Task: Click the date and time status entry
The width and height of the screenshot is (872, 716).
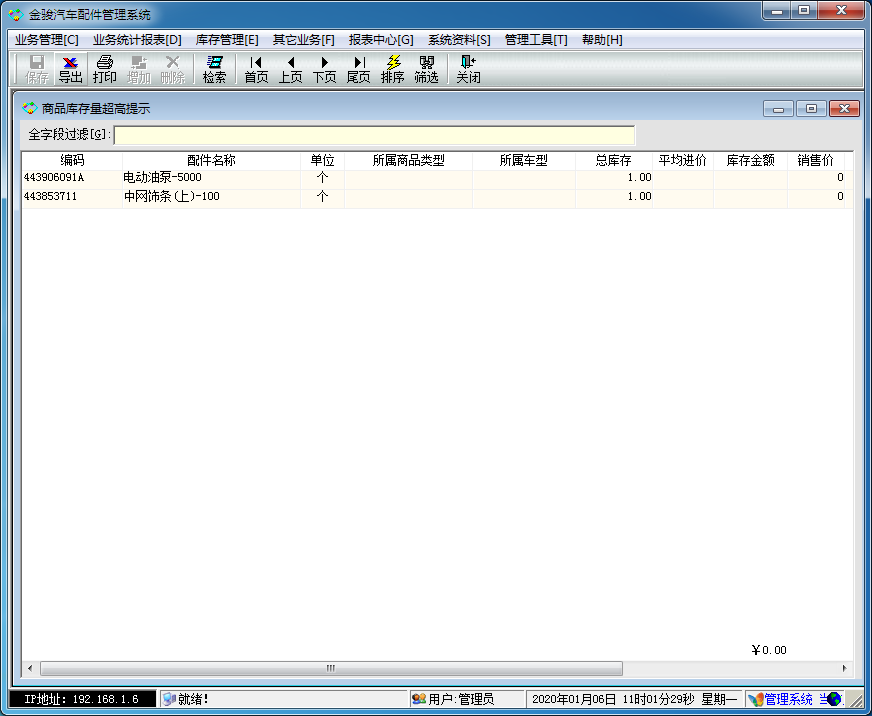Action: 635,699
